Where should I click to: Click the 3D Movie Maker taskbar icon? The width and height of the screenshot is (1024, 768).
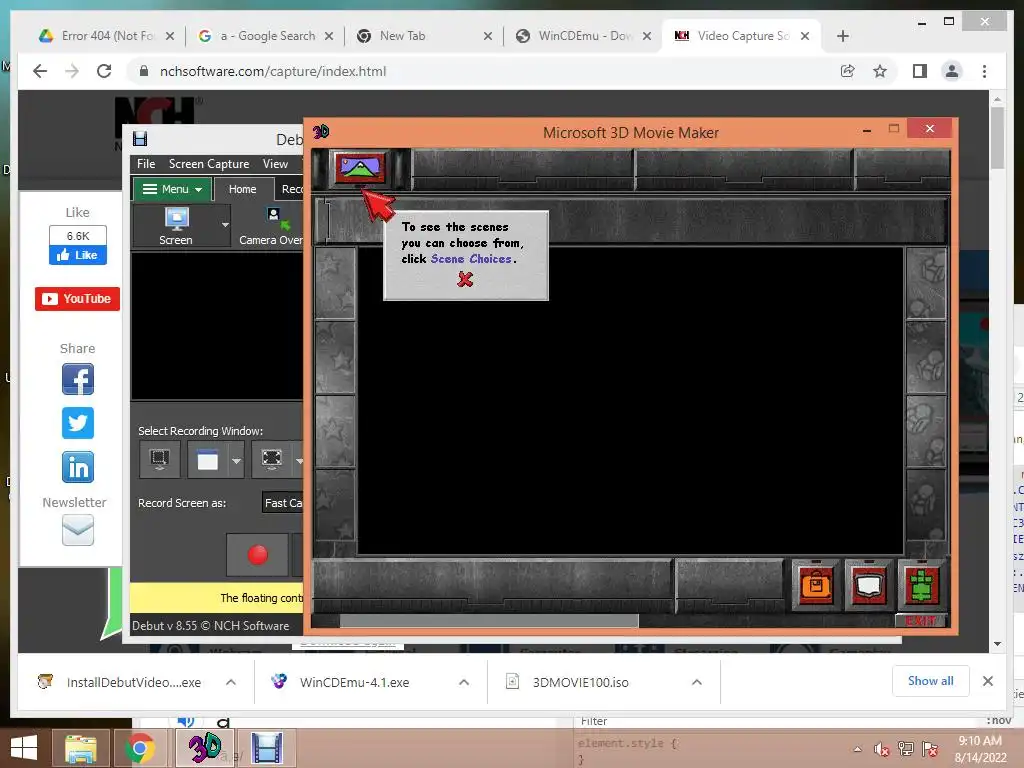point(204,748)
